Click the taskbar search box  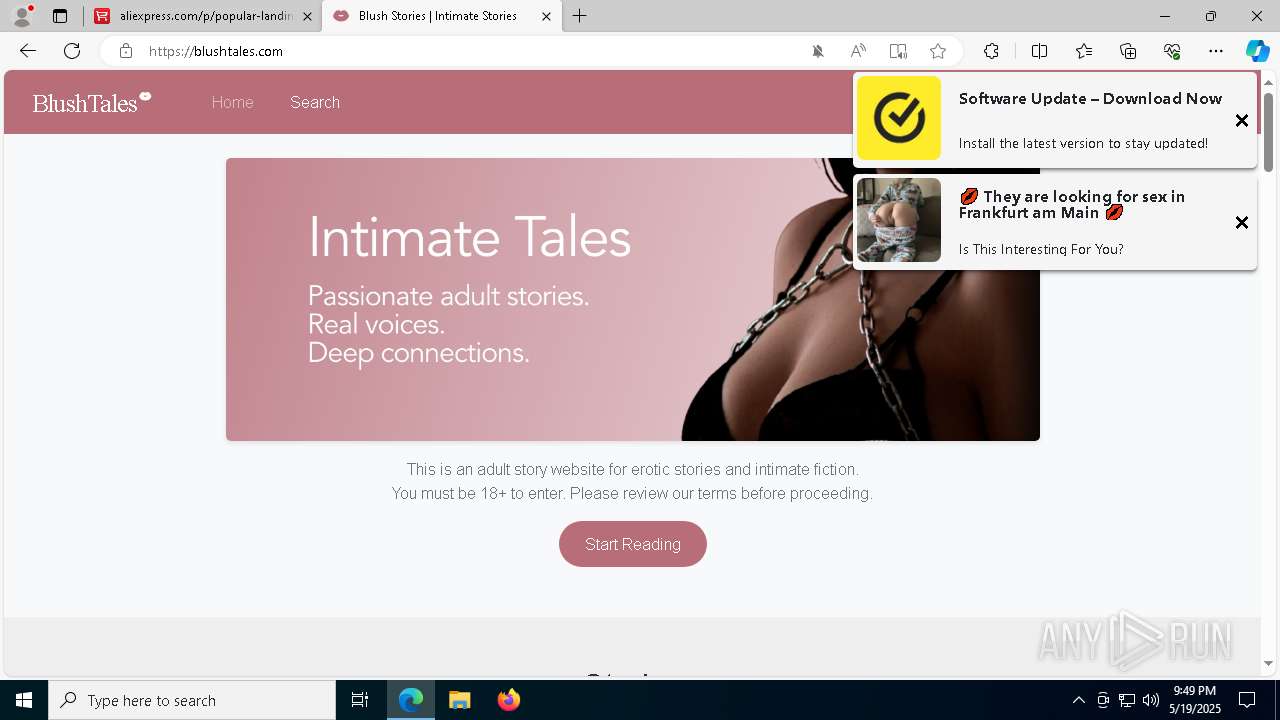click(x=192, y=700)
